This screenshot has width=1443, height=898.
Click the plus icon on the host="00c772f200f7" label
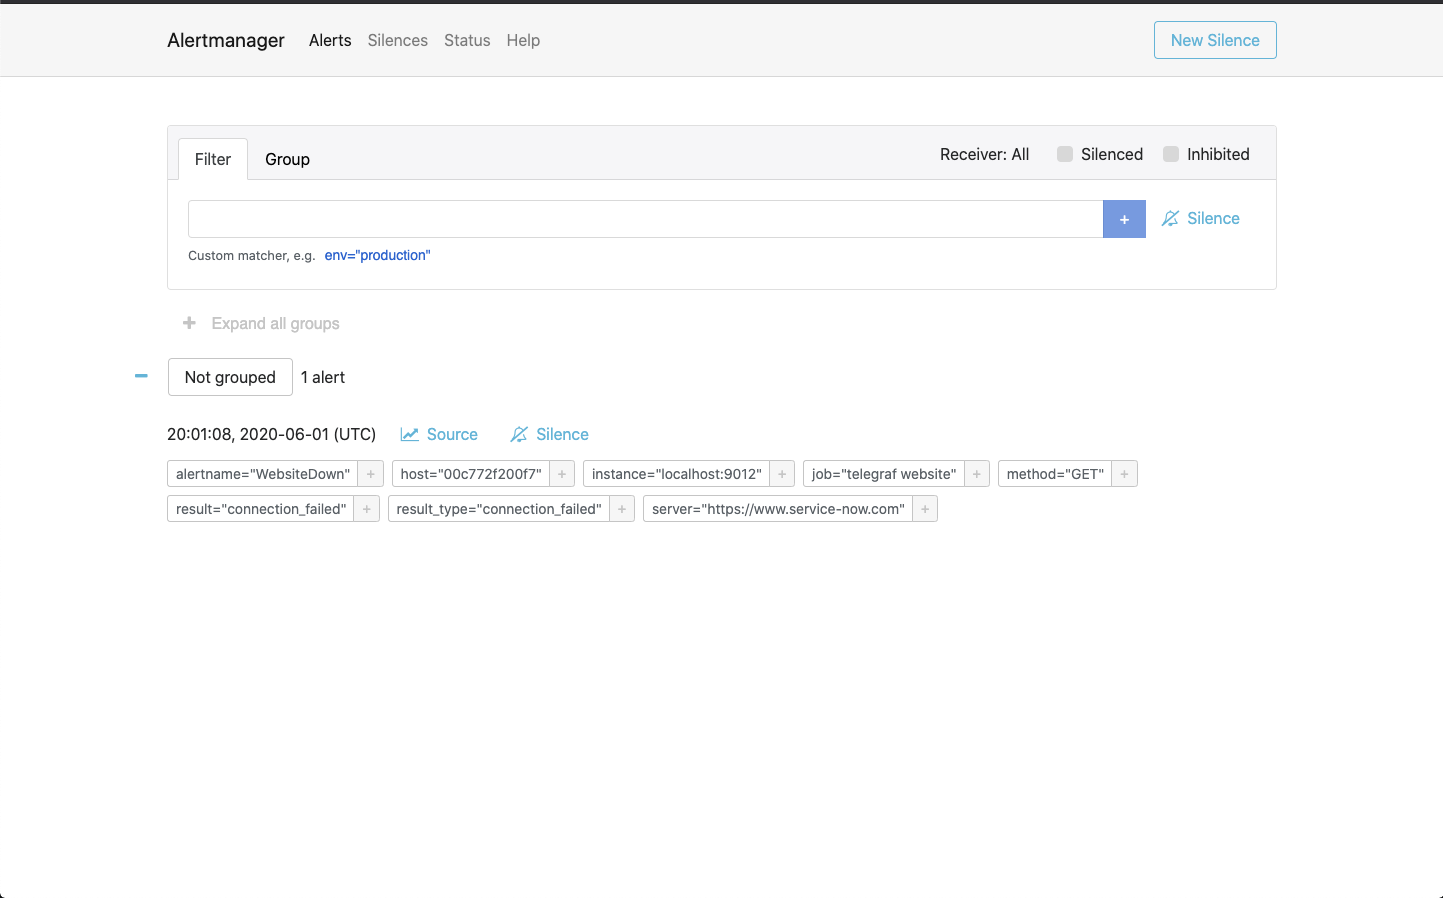pyautogui.click(x=561, y=473)
